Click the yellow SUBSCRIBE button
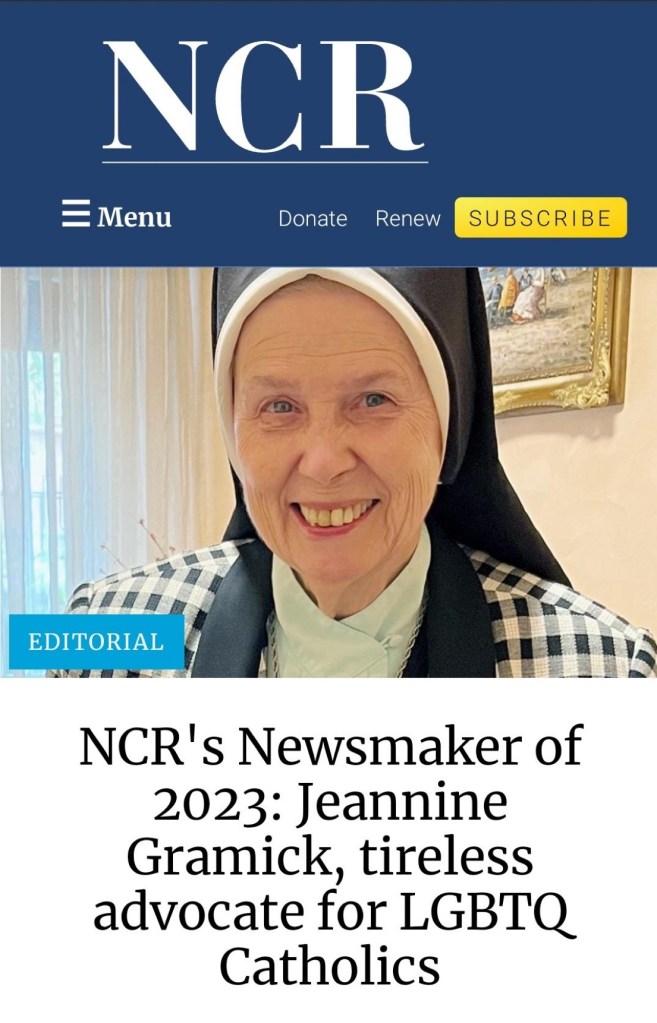 tap(541, 217)
